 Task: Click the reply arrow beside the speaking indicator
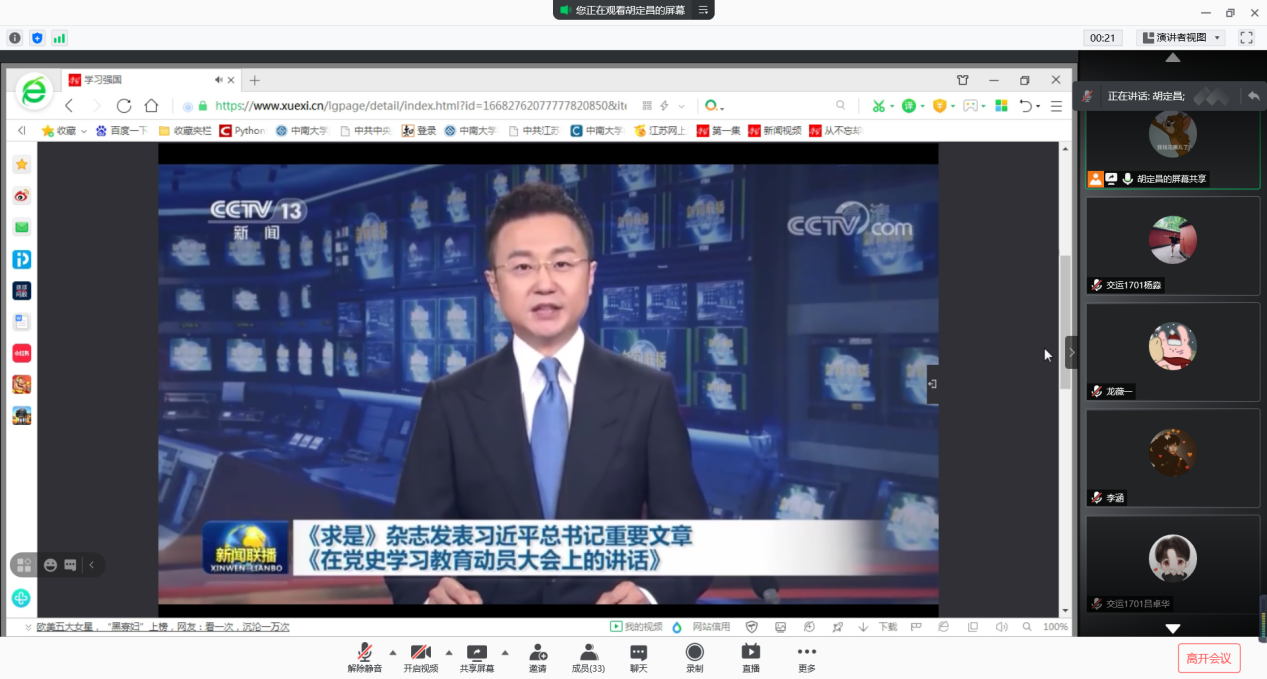(1253, 96)
